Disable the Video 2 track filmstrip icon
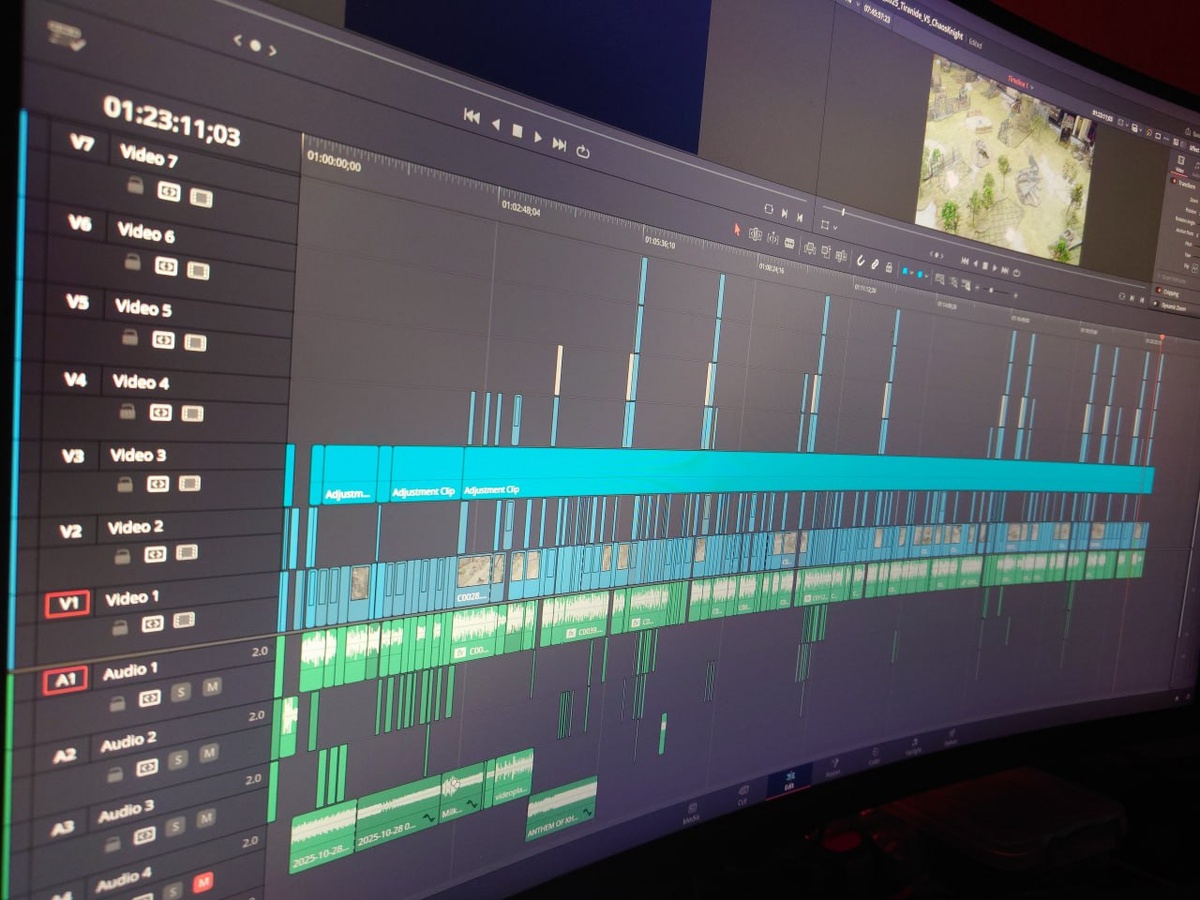The image size is (1200, 900). (x=186, y=552)
